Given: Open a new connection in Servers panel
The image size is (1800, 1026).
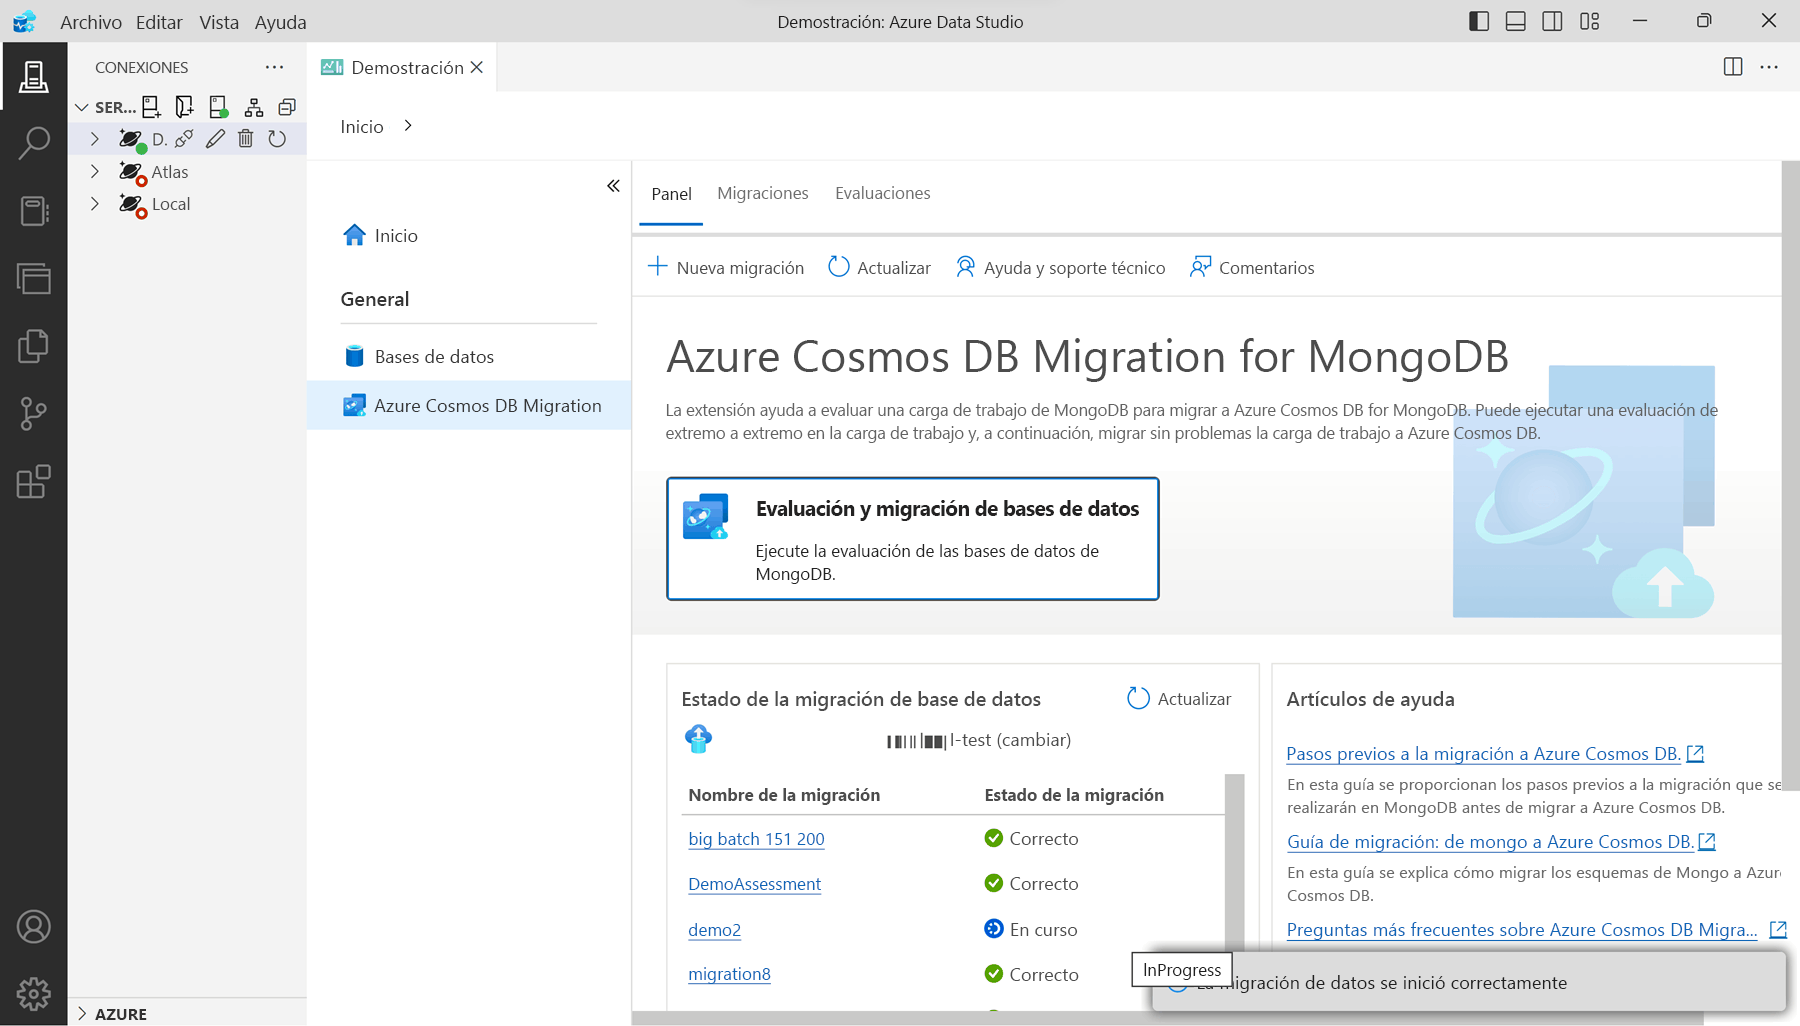Looking at the screenshot, I should coord(151,106).
